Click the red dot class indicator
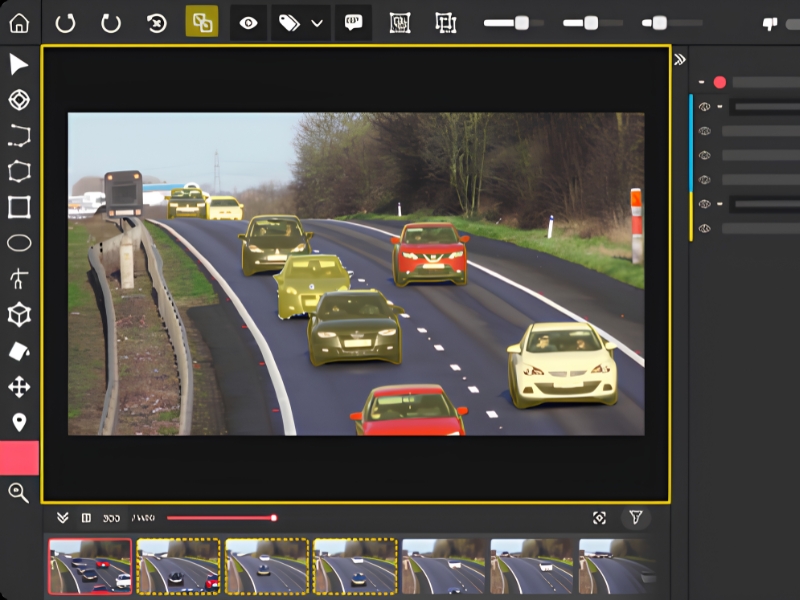Viewport: 800px width, 600px height. pos(719,82)
